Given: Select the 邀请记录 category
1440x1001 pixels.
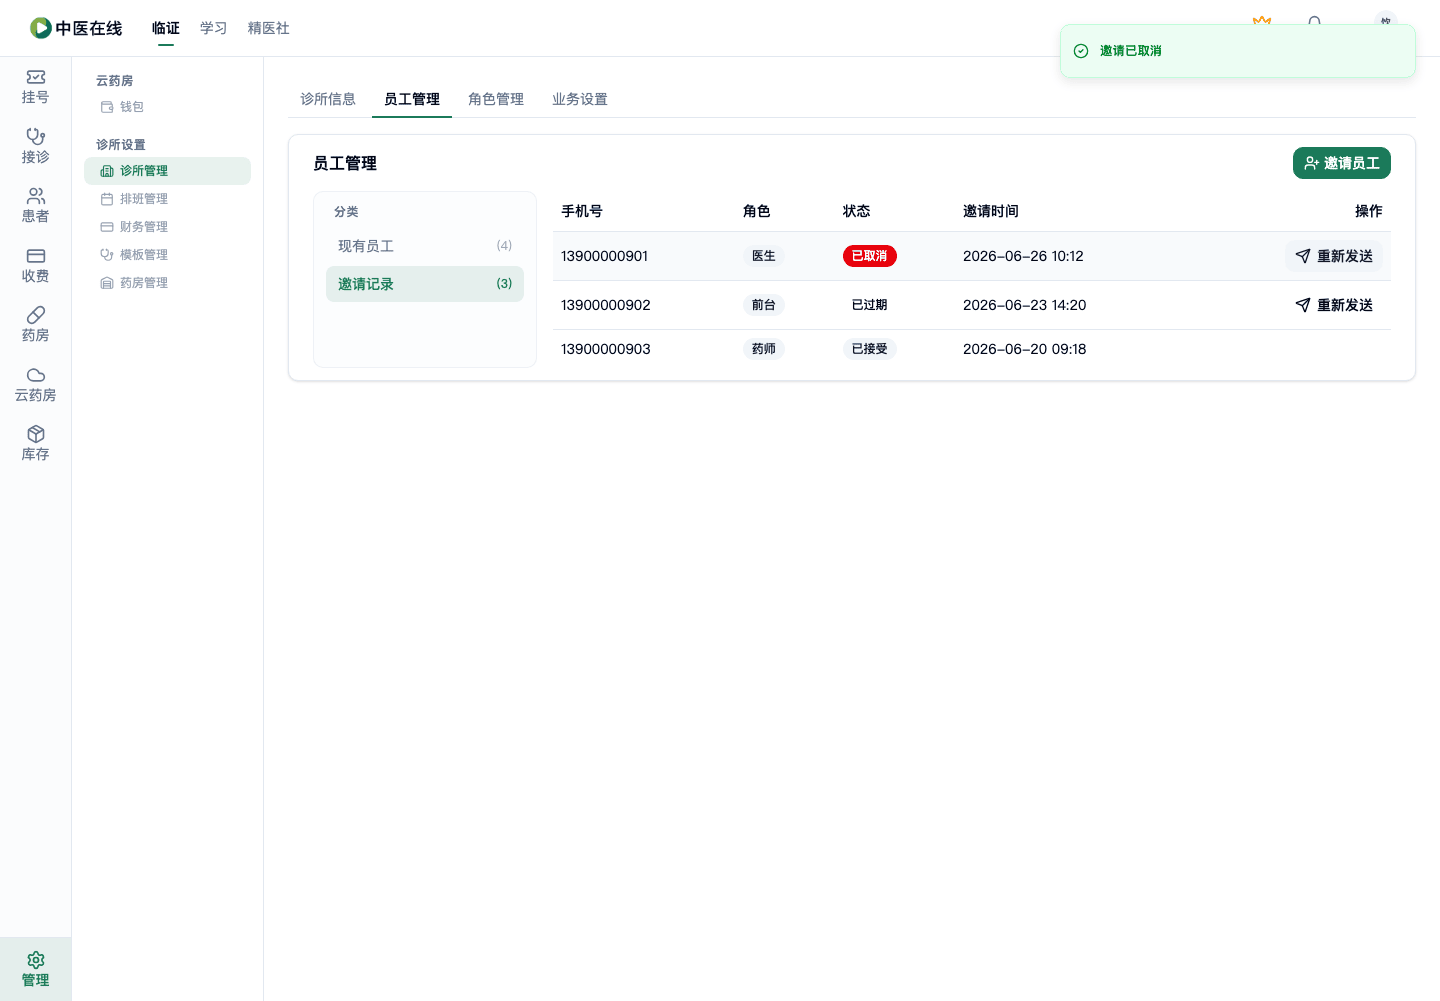Looking at the screenshot, I should point(425,284).
